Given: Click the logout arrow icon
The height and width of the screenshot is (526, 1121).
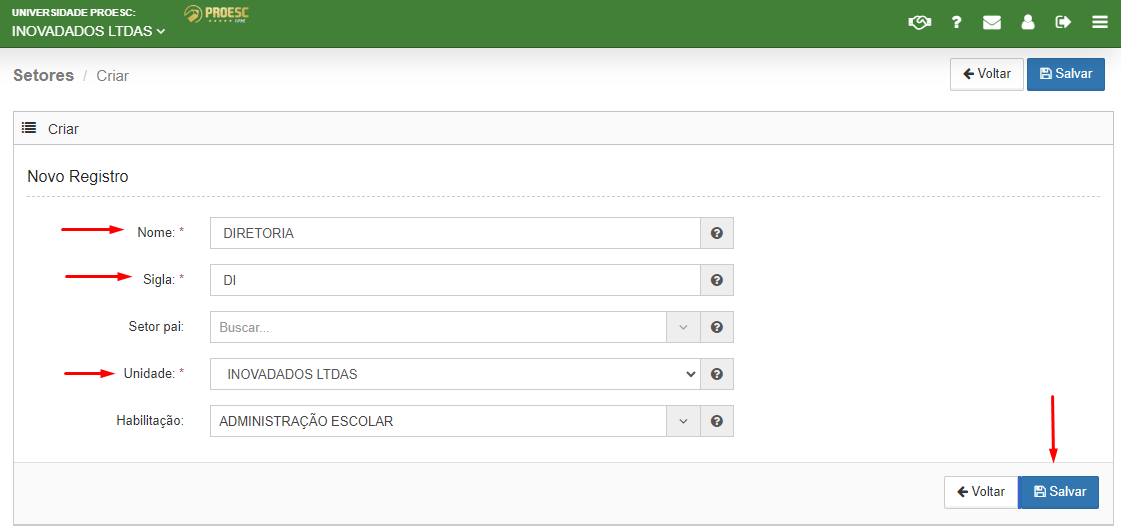Looking at the screenshot, I should tap(1063, 22).
